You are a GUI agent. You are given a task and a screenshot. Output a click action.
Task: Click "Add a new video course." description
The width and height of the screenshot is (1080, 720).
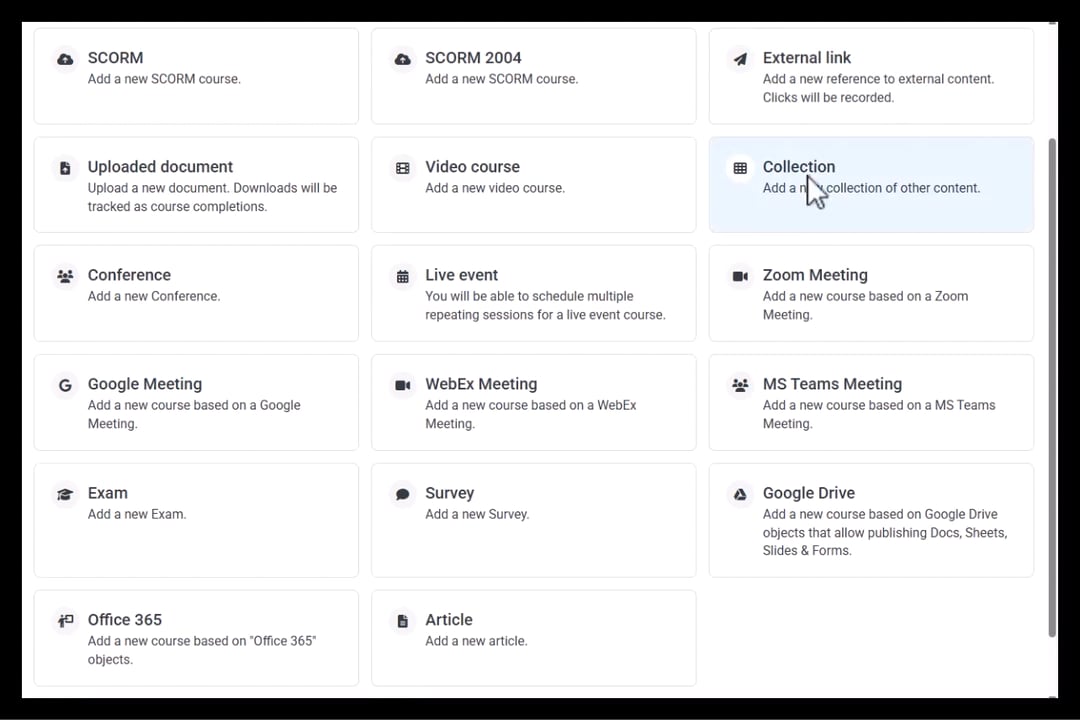[x=495, y=188]
